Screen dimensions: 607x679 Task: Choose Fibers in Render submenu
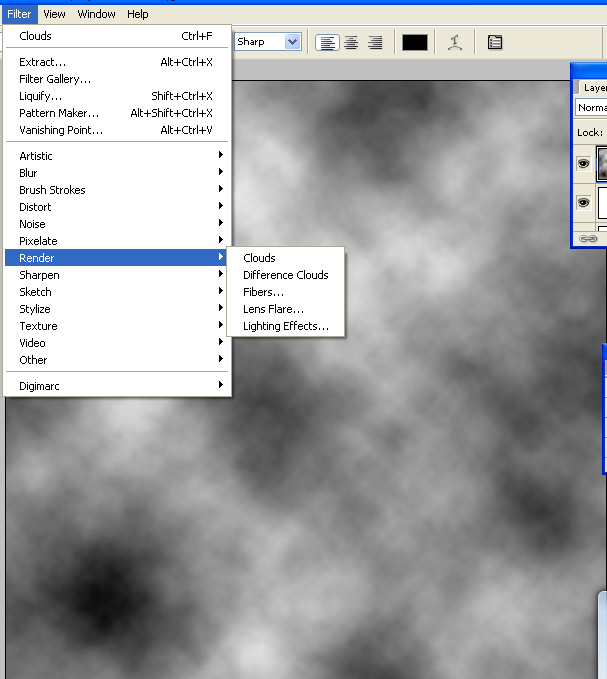click(286, 292)
